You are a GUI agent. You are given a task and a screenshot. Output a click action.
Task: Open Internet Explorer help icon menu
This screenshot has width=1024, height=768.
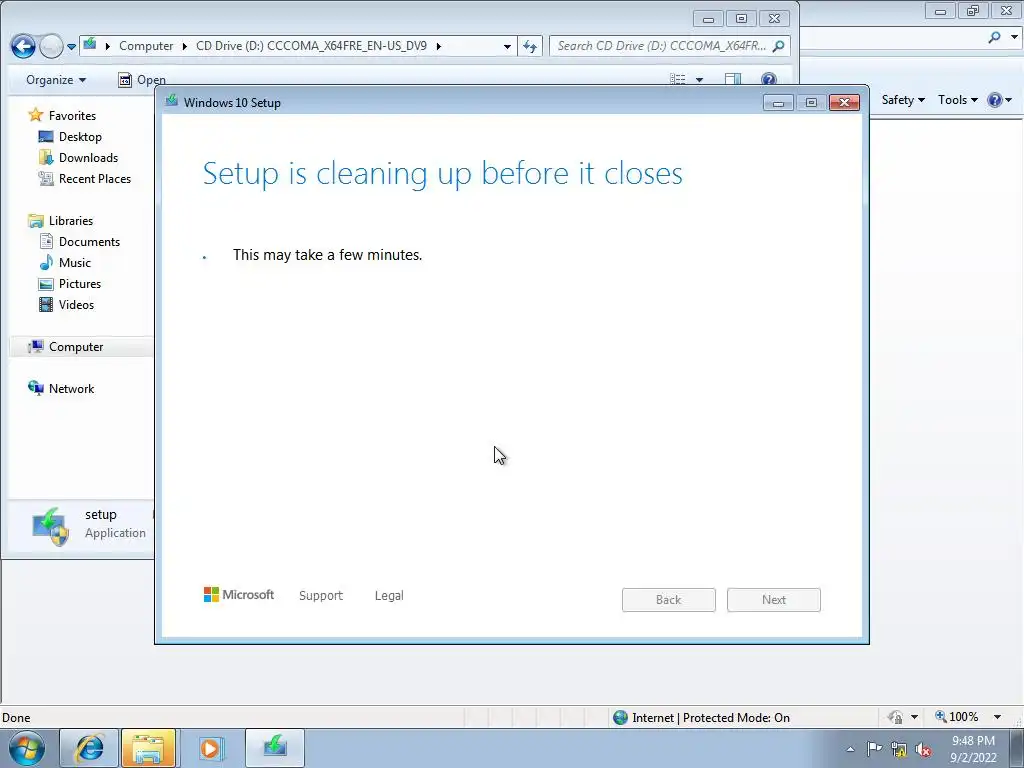point(999,100)
